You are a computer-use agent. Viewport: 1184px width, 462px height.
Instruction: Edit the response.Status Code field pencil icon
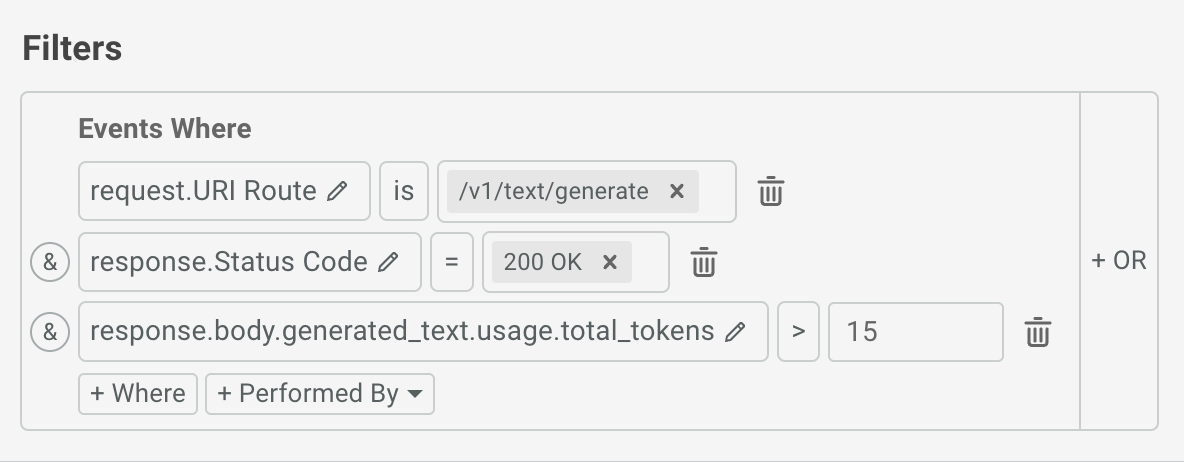click(389, 262)
